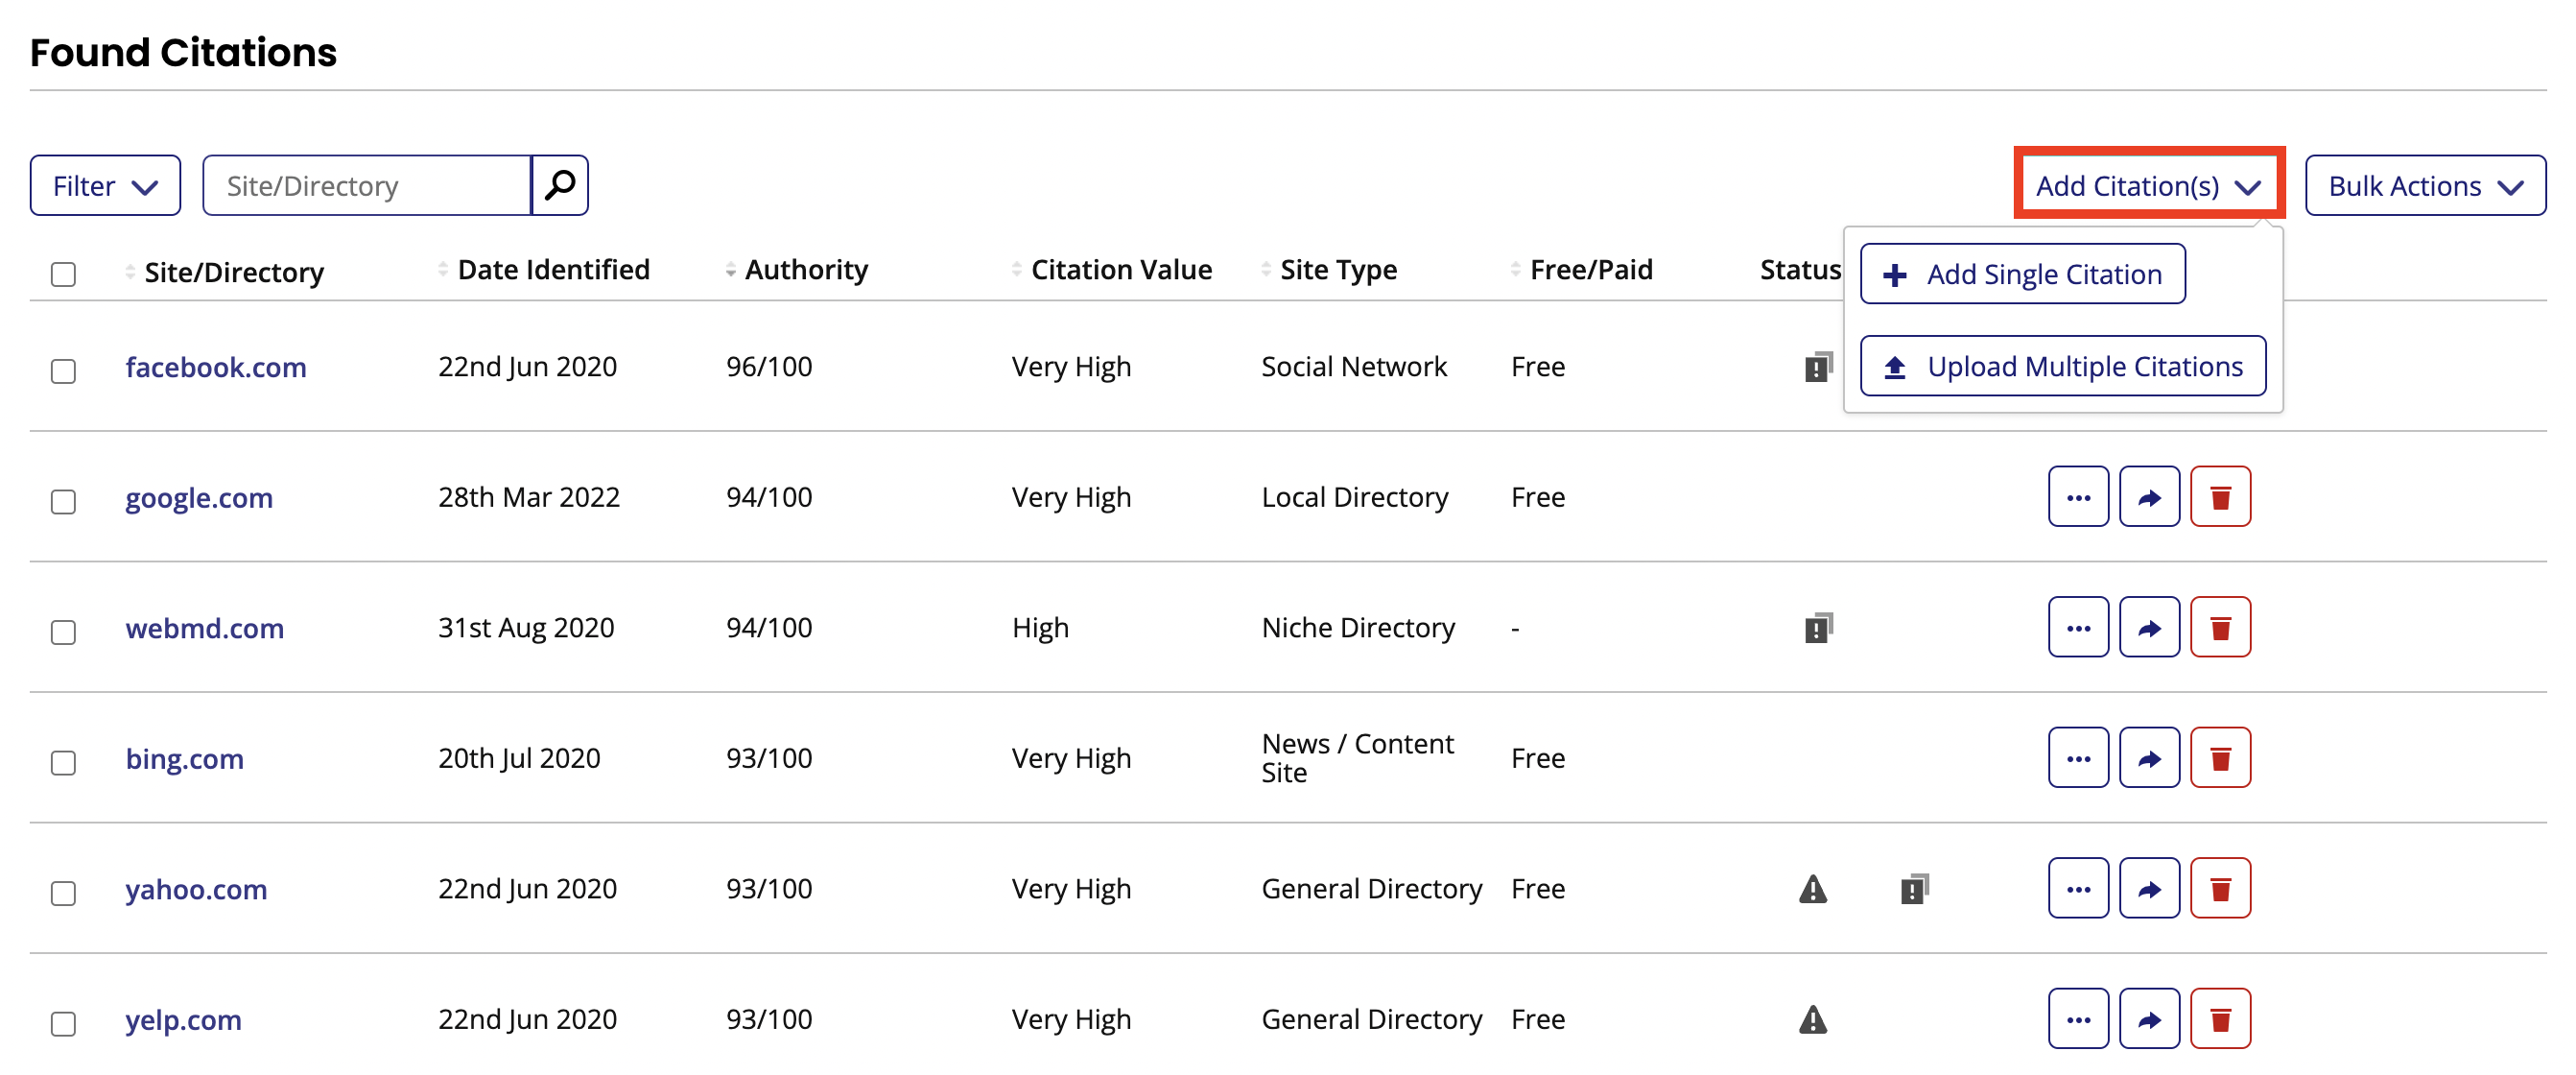Open the yelp.com link
This screenshot has width=2576, height=1075.
click(183, 1020)
